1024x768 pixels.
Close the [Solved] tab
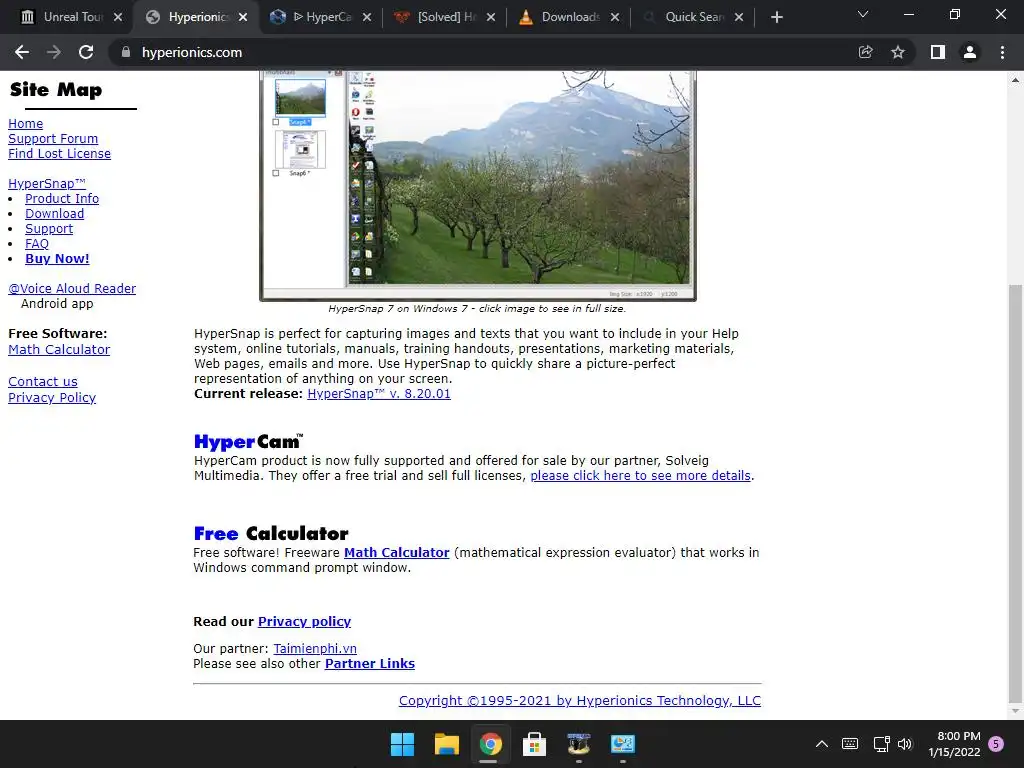point(491,17)
